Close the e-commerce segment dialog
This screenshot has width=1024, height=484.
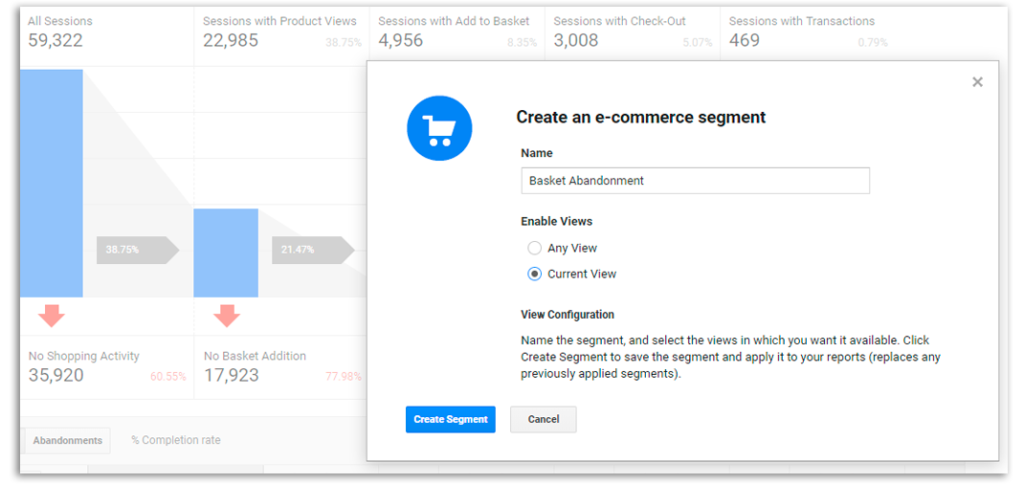(x=977, y=82)
